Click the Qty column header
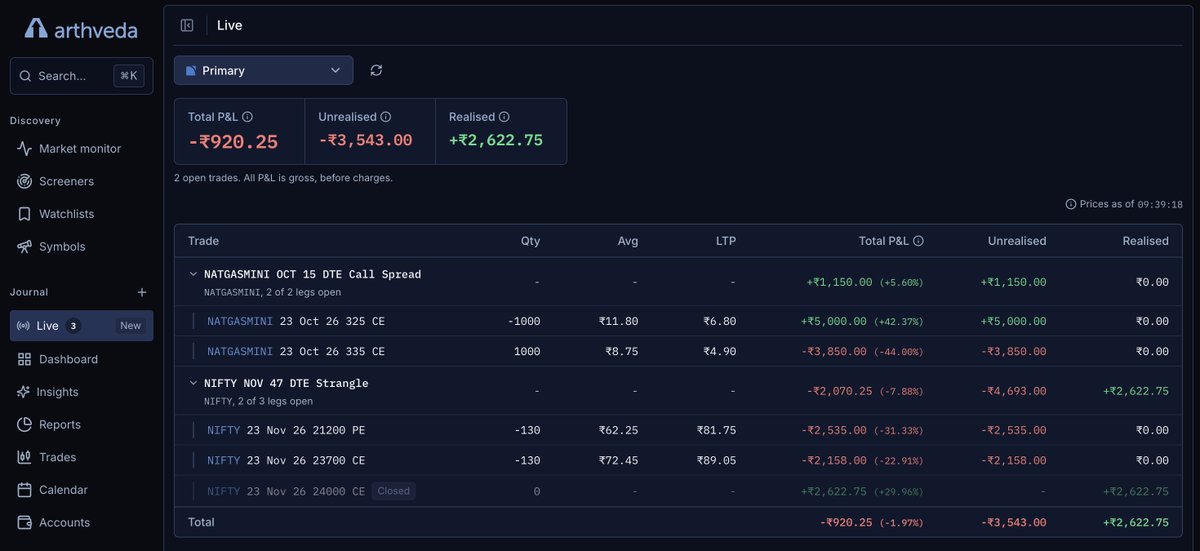The image size is (1200, 551). tap(530, 241)
